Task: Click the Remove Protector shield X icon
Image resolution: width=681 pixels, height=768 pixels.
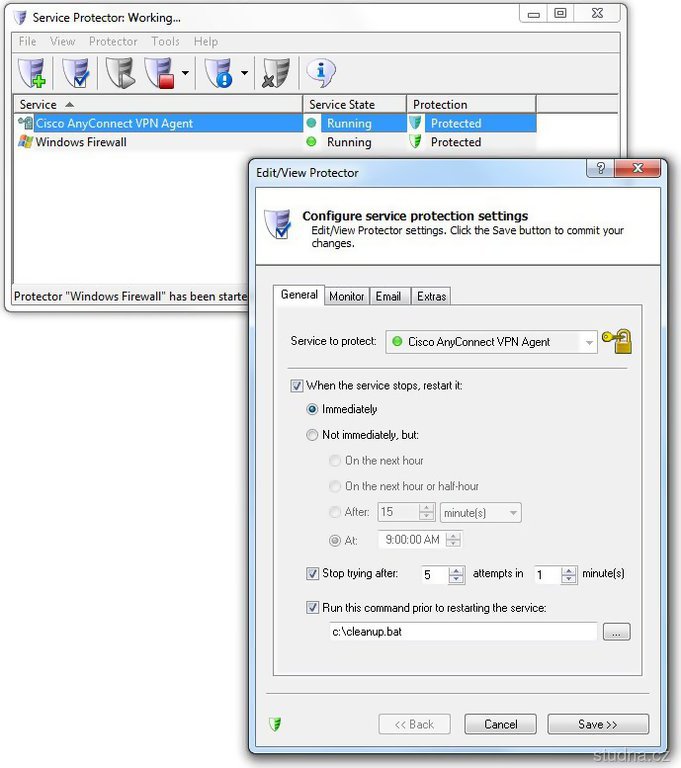Action: 276,72
